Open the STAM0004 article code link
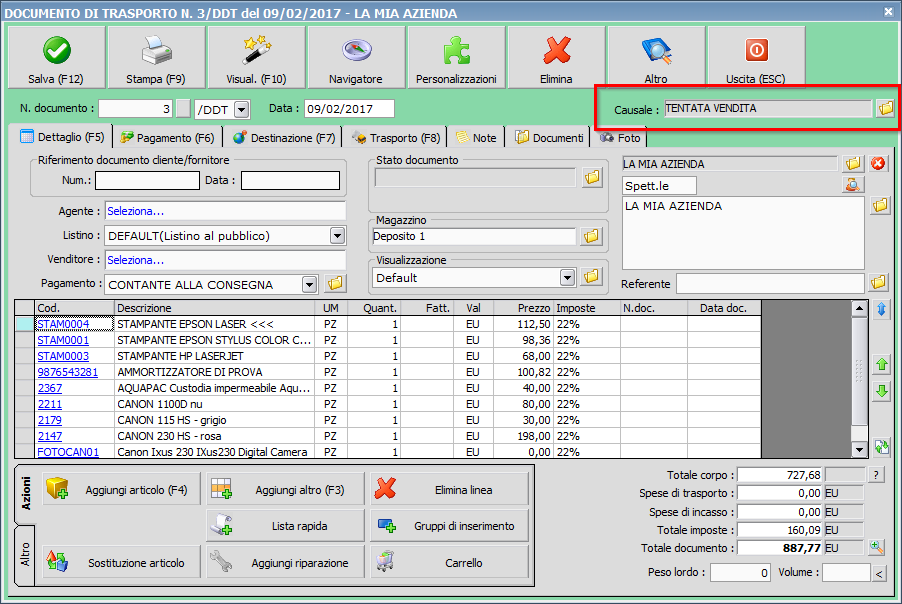 63,324
